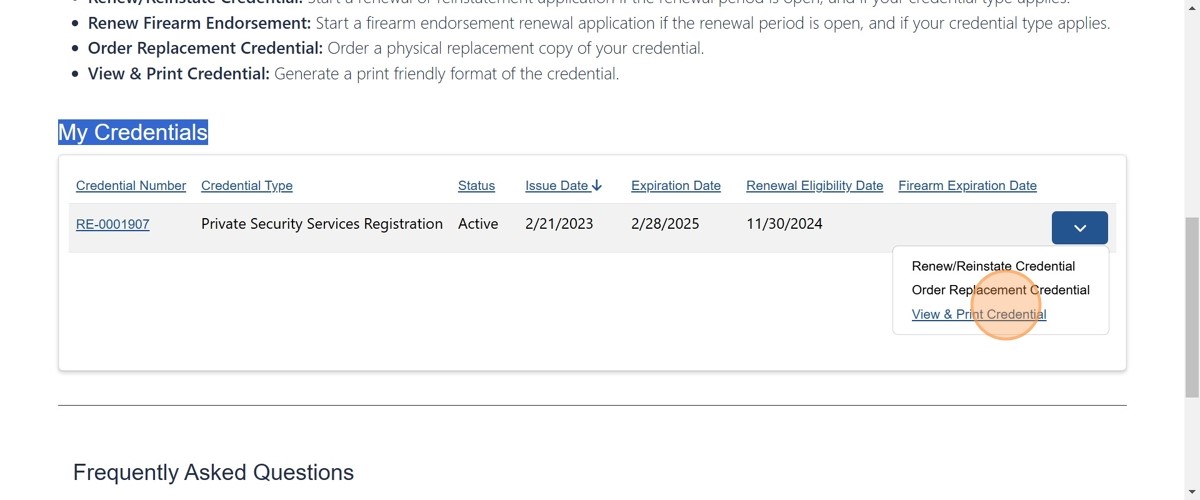Choose Order Replacement Credential menu option
Screen dimensions: 1200x500
(x=1000, y=290)
